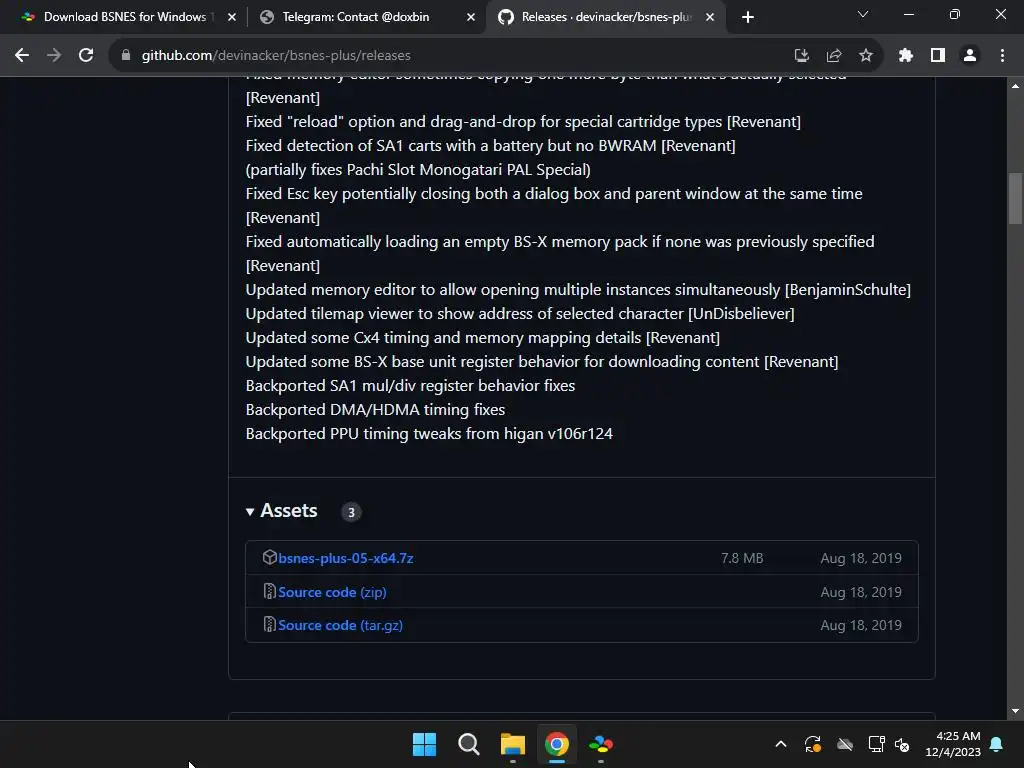Screen dimensions: 1024x768
Task: Click the Assets count badge showing 3
Action: coord(351,512)
